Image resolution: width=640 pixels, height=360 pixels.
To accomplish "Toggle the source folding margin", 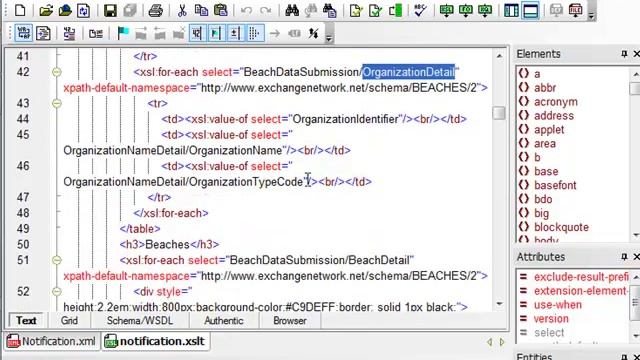I will click(x=235, y=33).
